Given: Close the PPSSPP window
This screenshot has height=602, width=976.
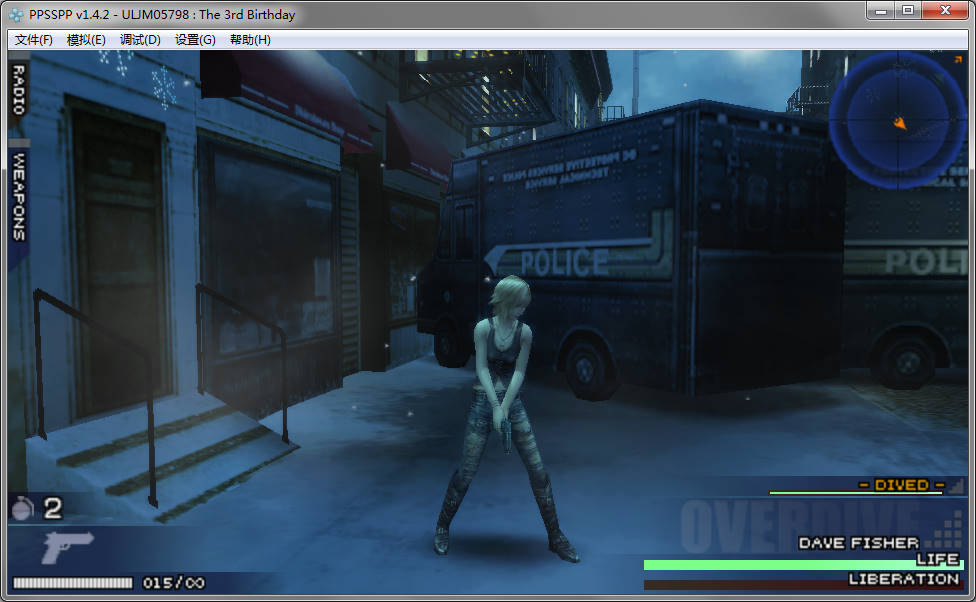Looking at the screenshot, I should point(946,11).
